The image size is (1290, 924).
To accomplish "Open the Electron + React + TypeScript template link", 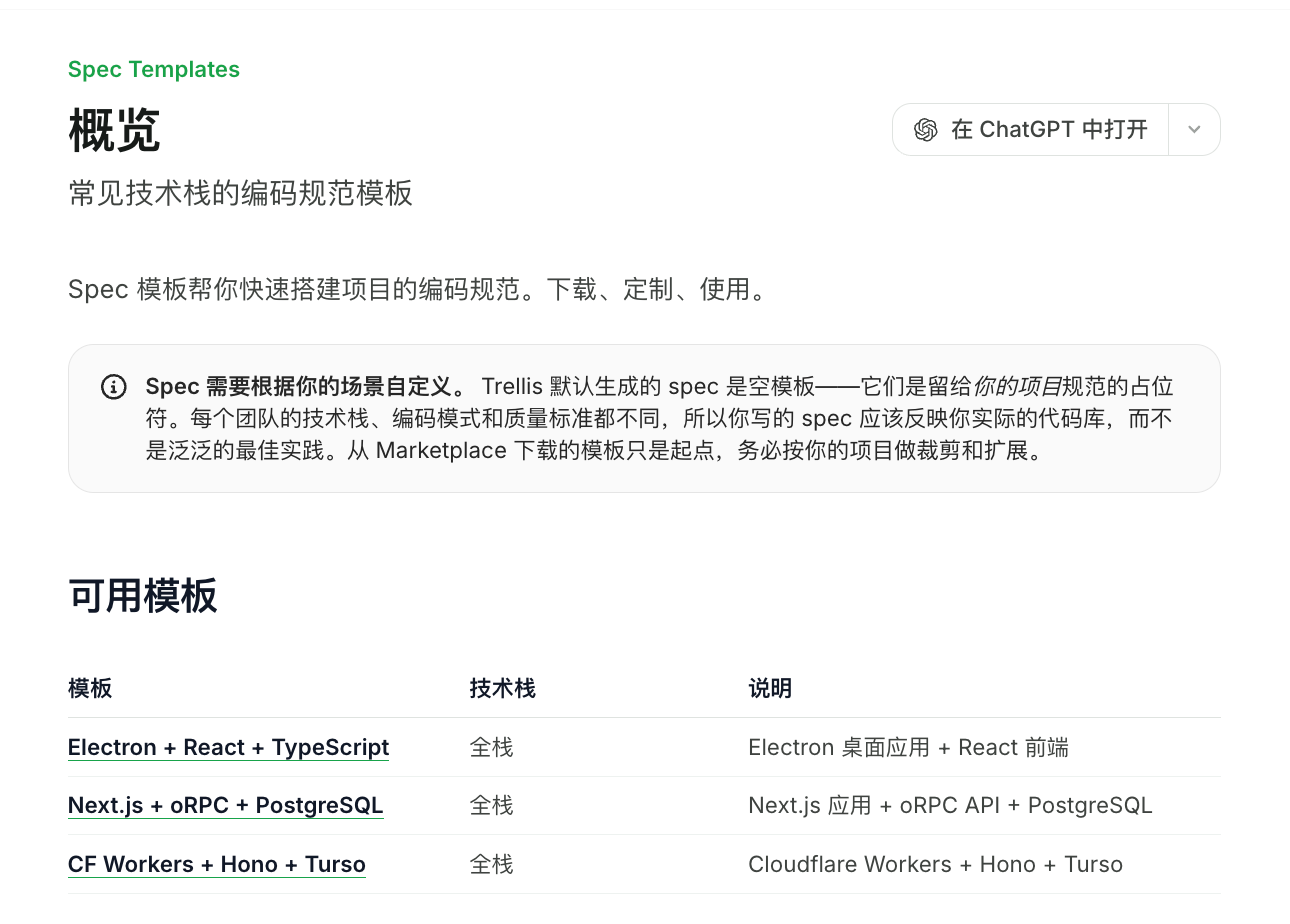I will point(228,748).
